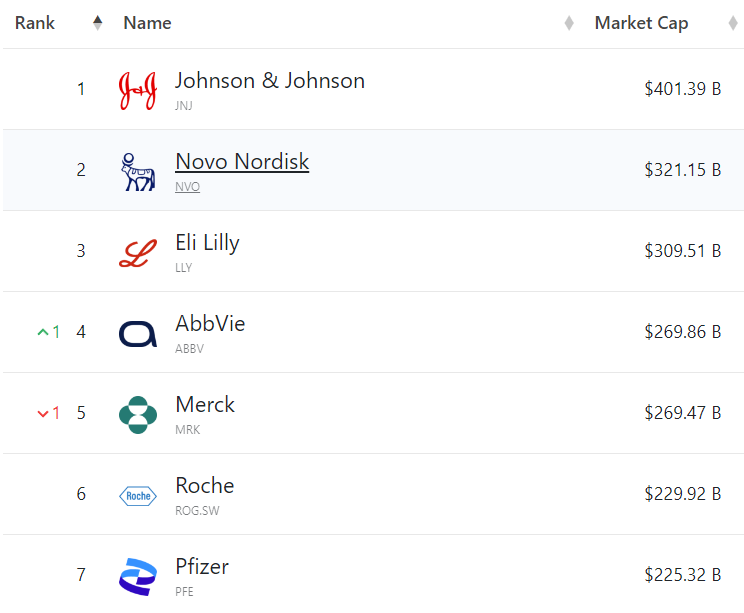Viewport: 744px width, 613px height.
Task: Click the AbbVie logo icon
Action: (138, 333)
